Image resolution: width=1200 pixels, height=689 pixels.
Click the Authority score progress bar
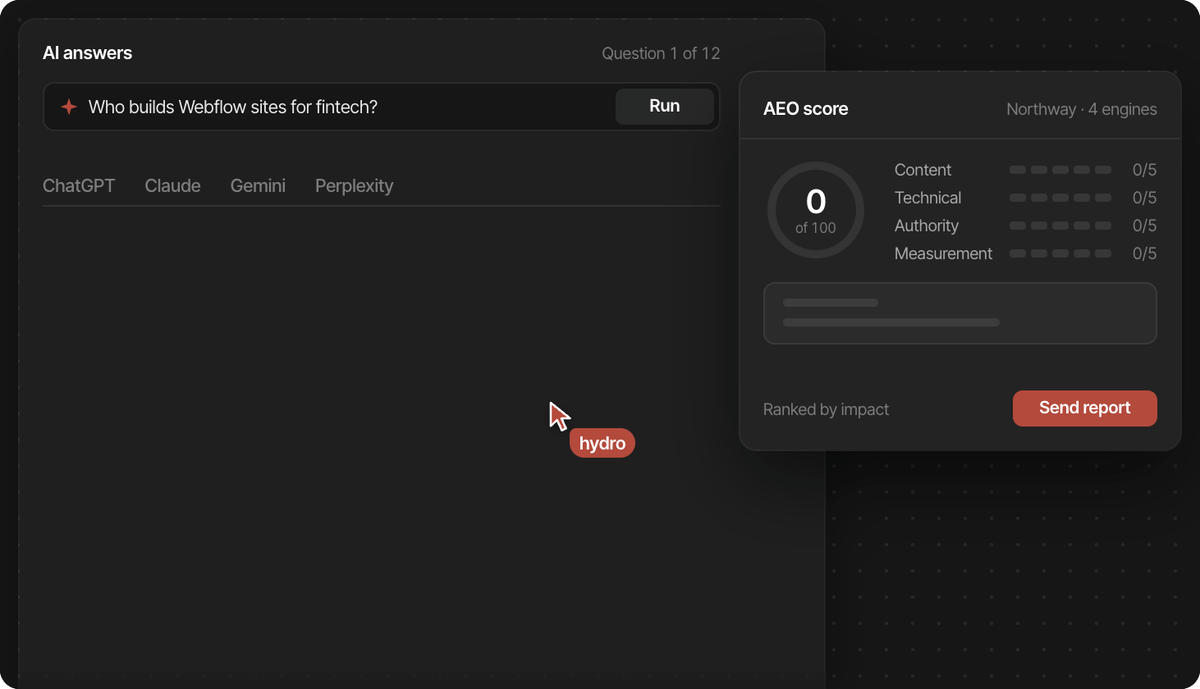pyautogui.click(x=1060, y=226)
